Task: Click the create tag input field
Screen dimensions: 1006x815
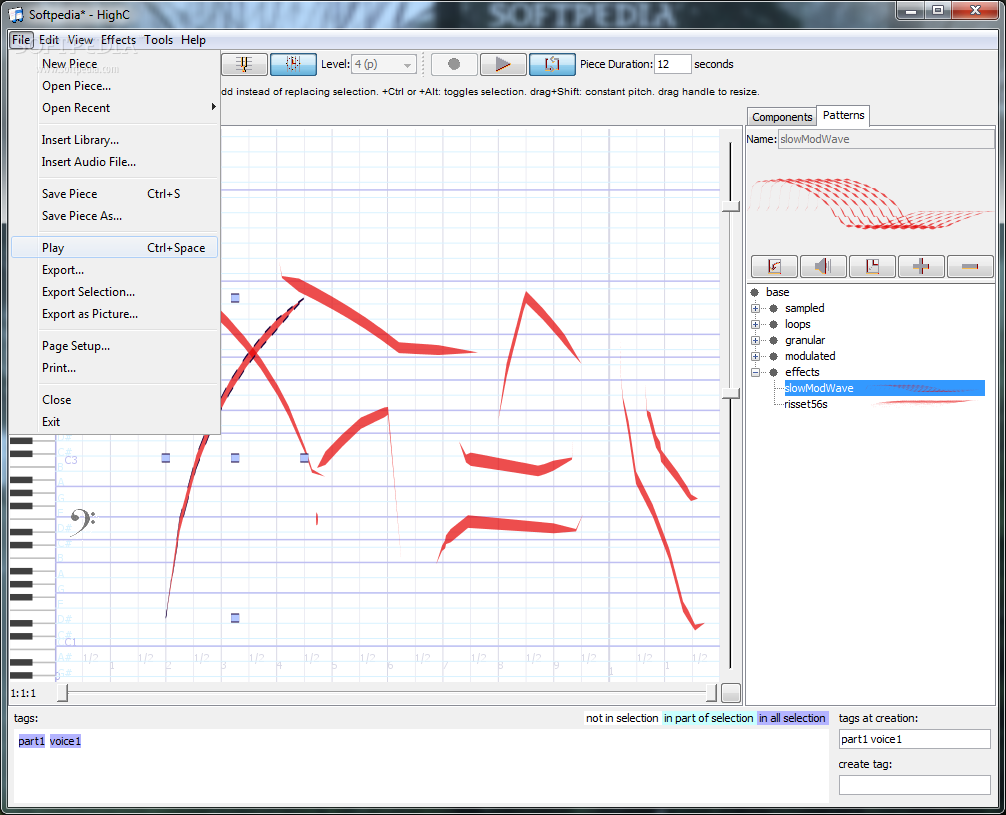Action: (x=914, y=785)
